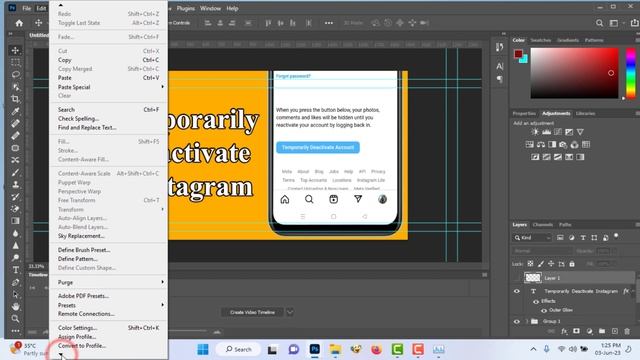Viewport: 640px width, 360px height.
Task: Add a Brightness/Contrast adjustment
Action: [535, 132]
